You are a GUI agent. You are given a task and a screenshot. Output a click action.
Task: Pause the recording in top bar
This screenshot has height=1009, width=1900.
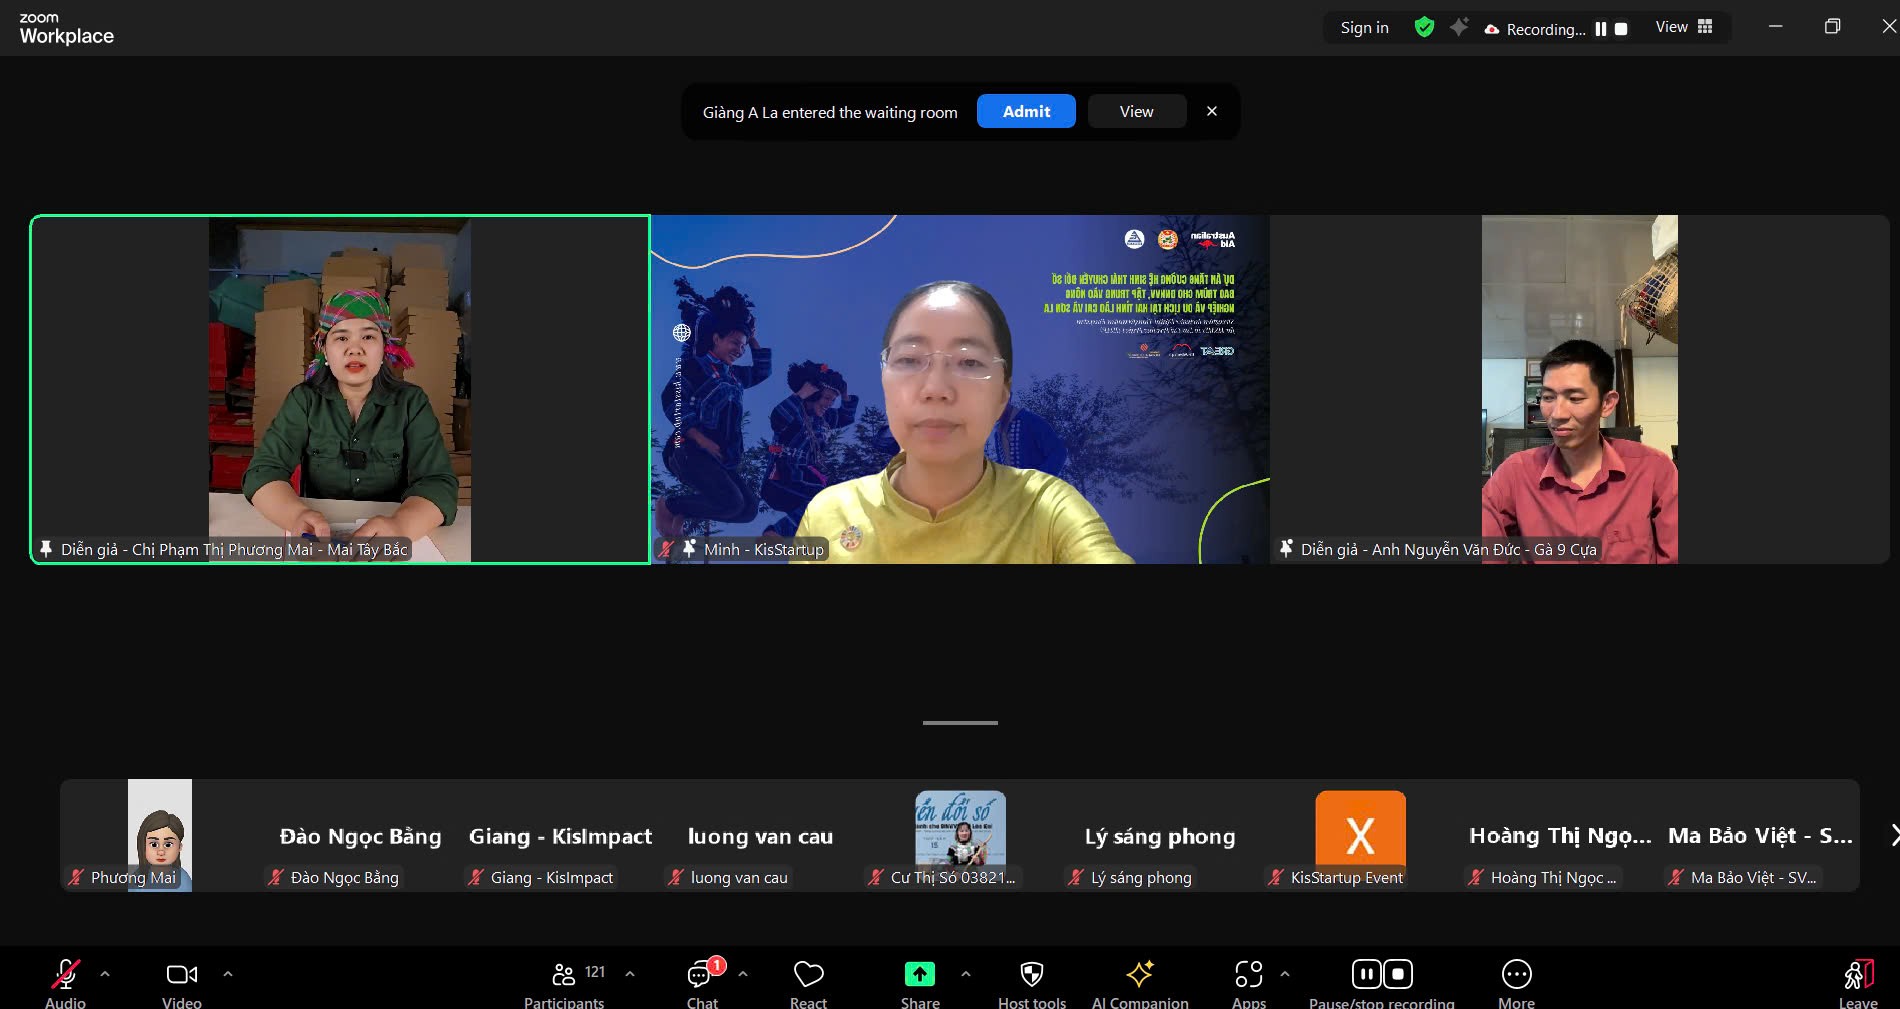pyautogui.click(x=1601, y=29)
